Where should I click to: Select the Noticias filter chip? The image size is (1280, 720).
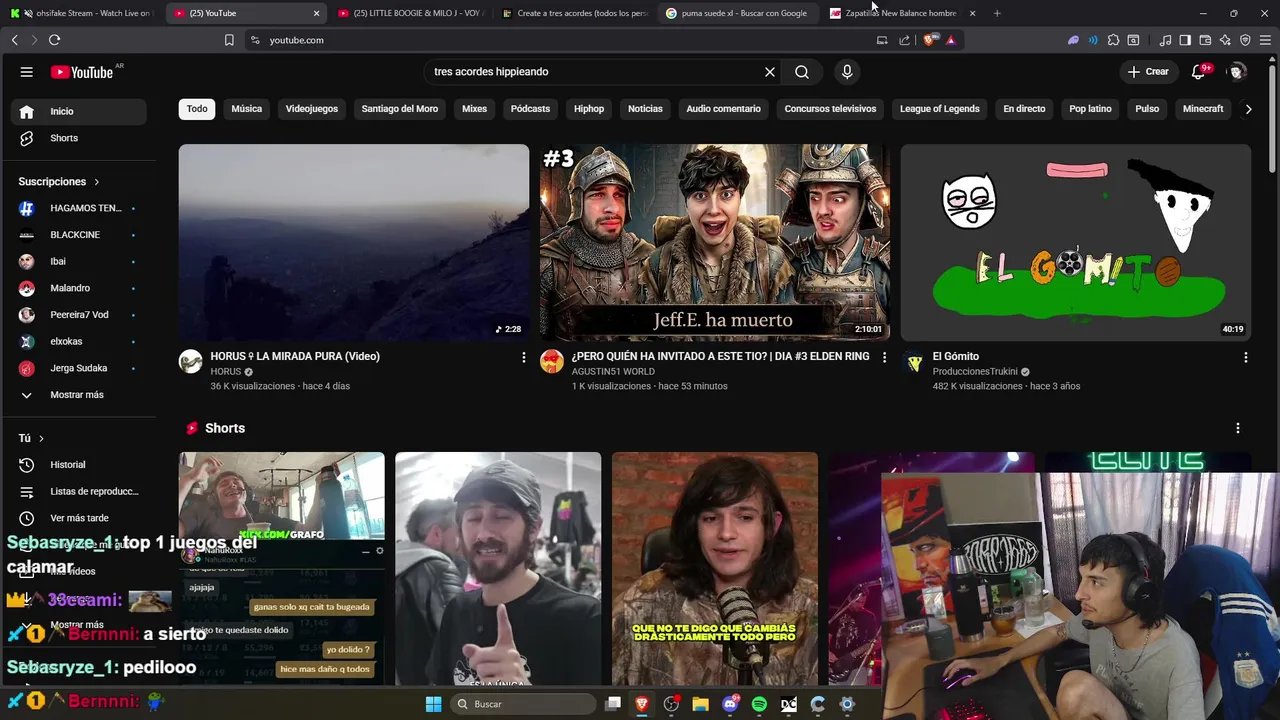point(645,109)
